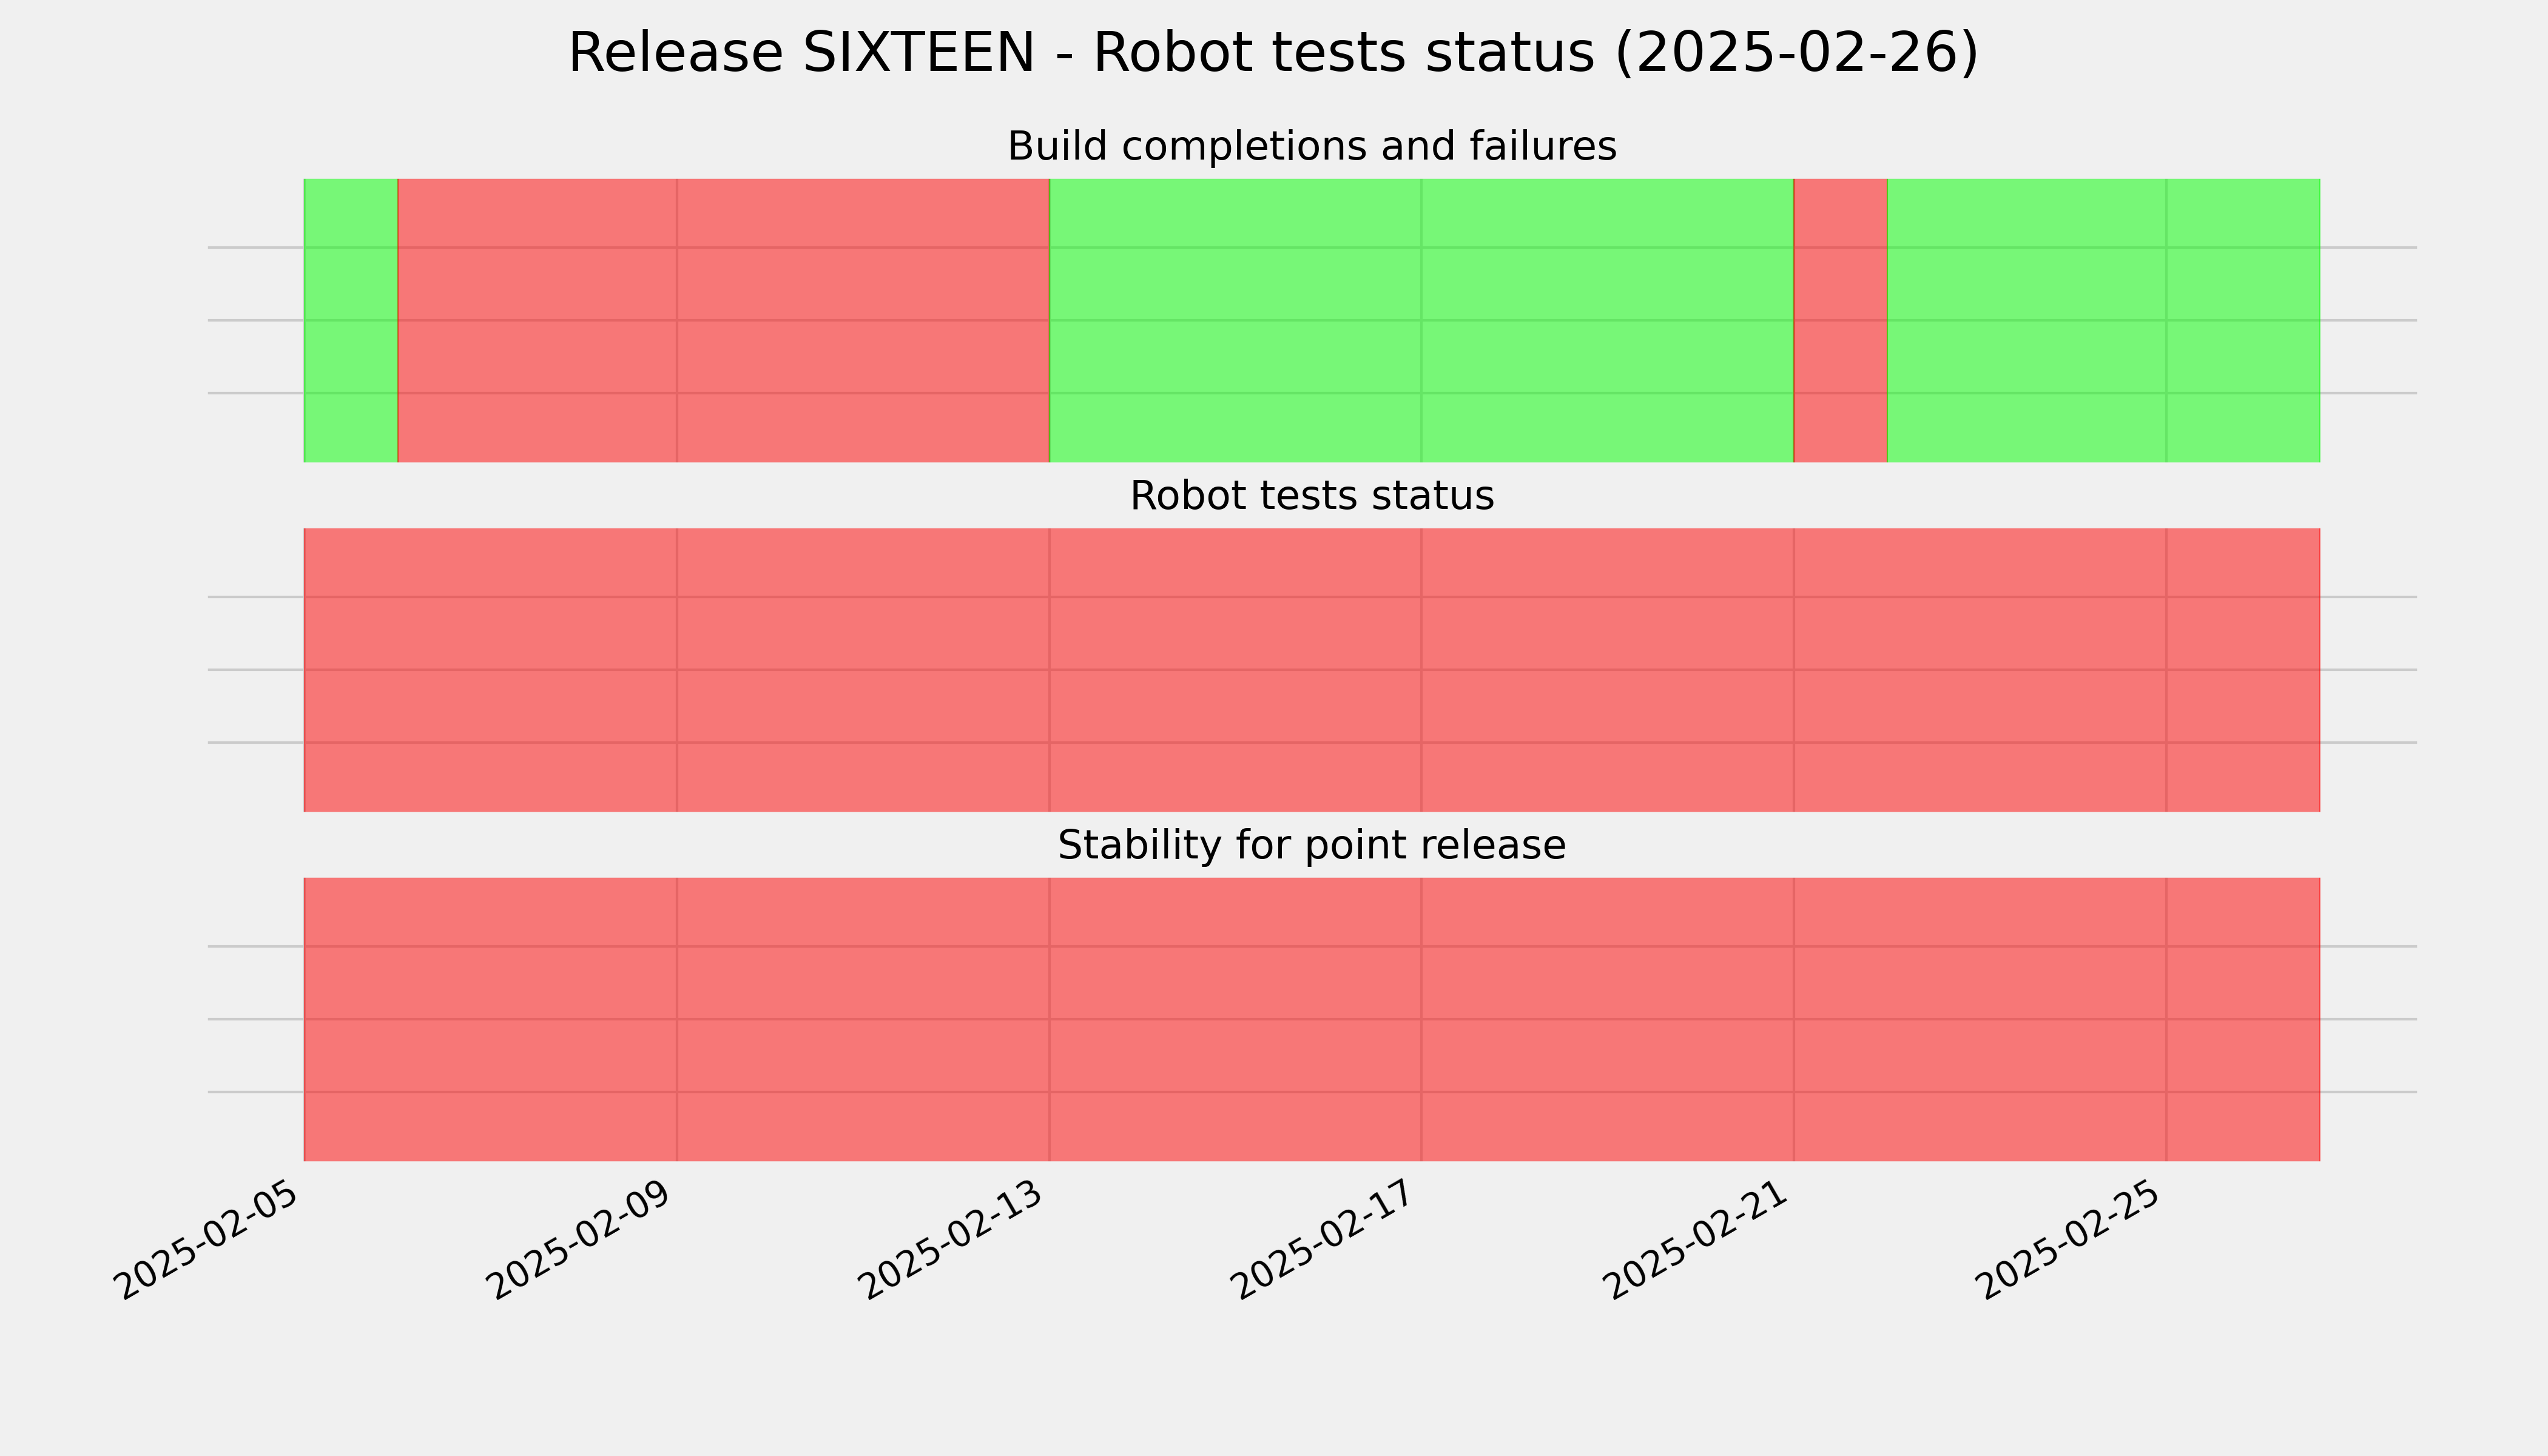
Task: Click the last green build segment at right
Action: [x=2104, y=320]
